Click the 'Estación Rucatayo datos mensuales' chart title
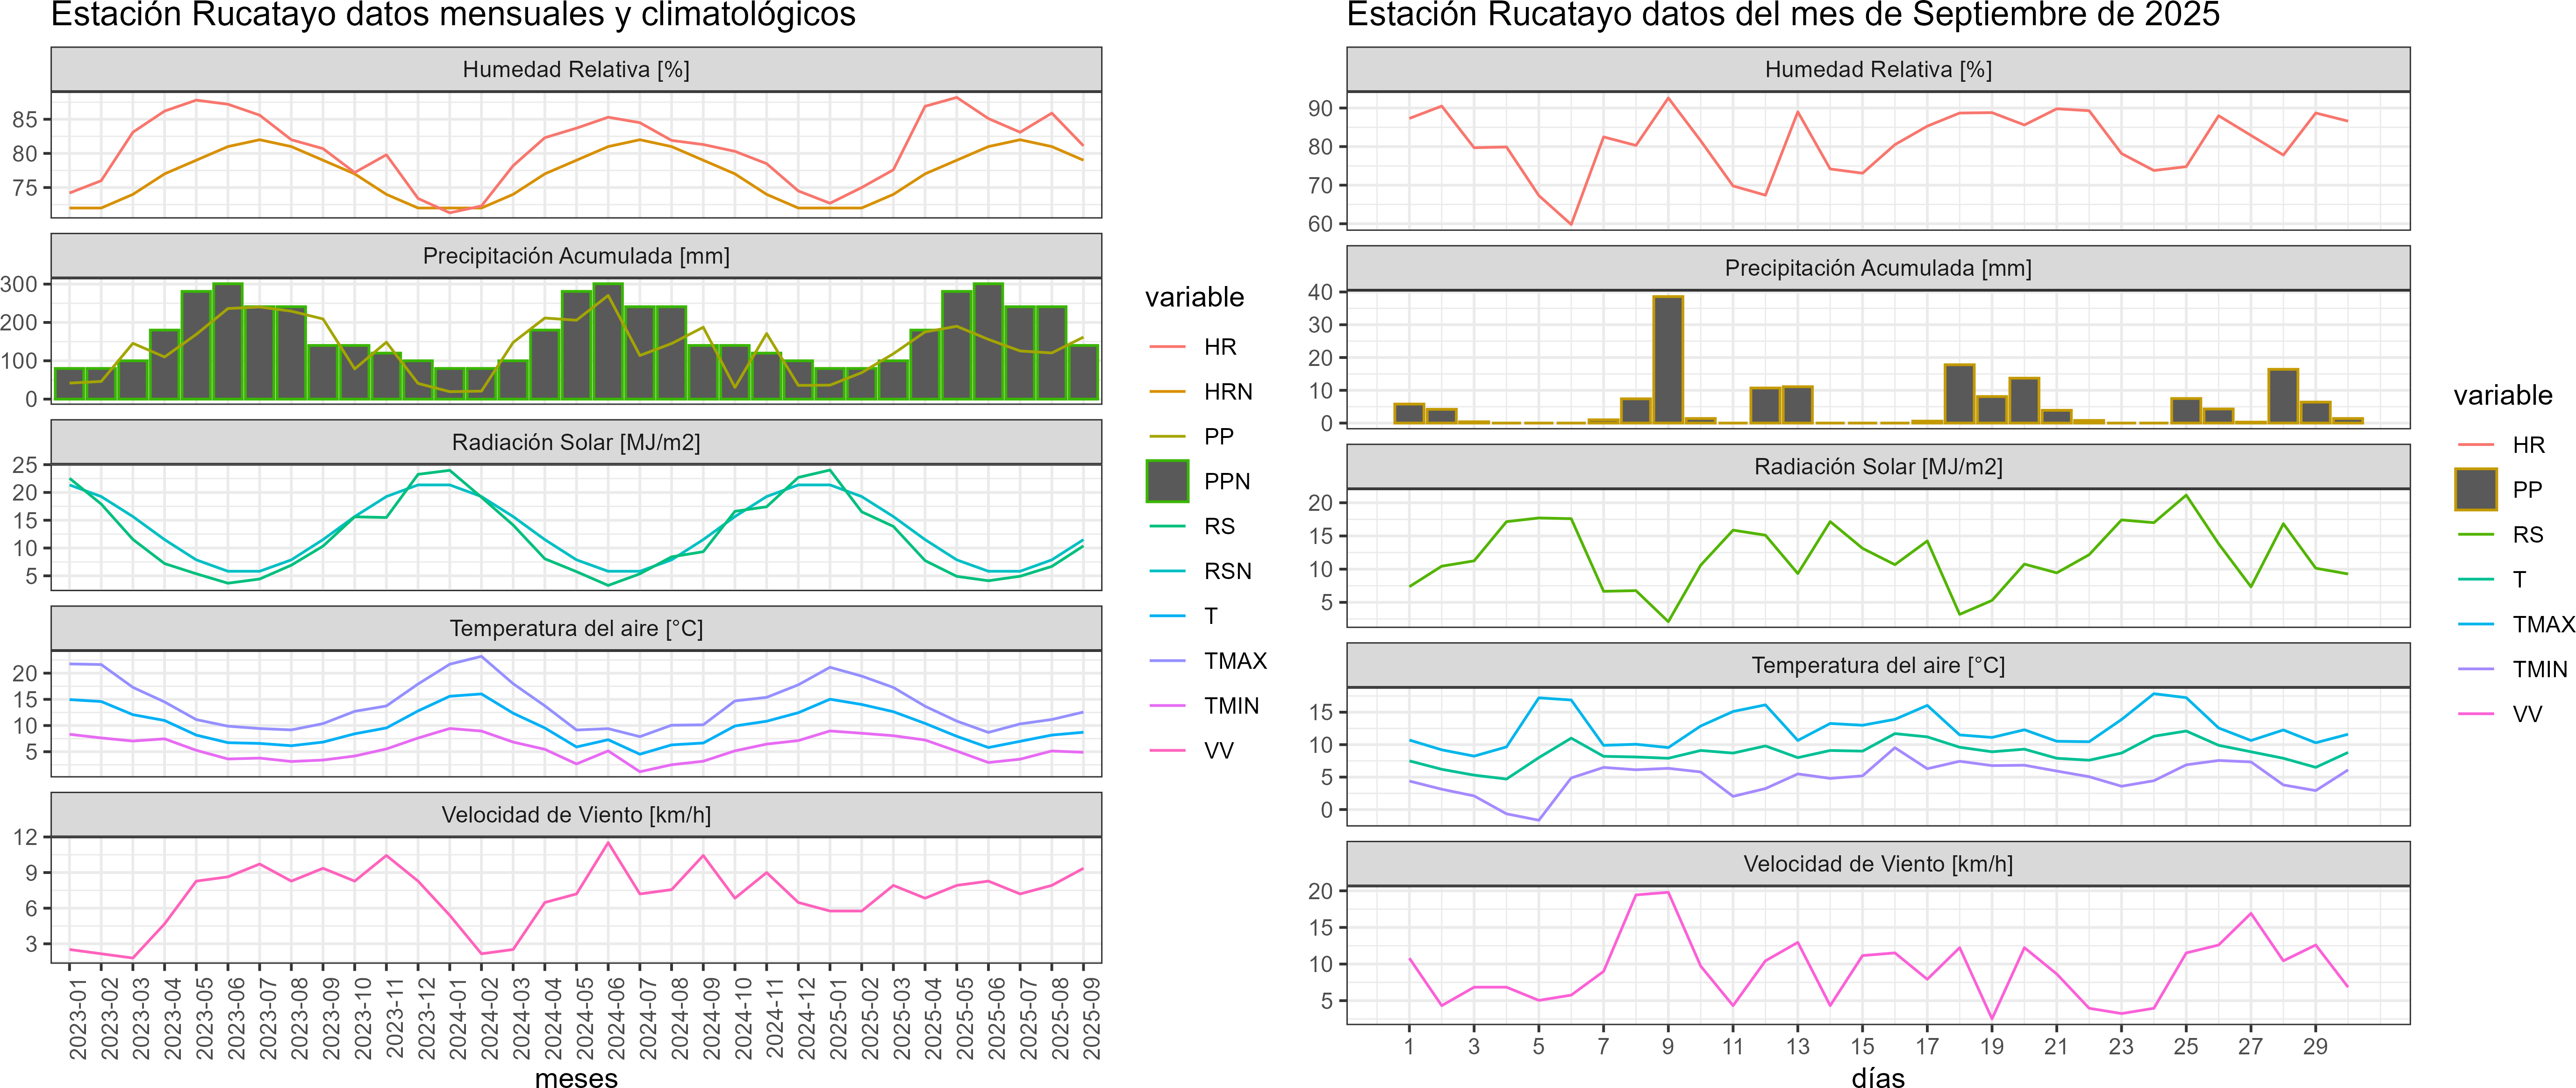 tap(453, 15)
